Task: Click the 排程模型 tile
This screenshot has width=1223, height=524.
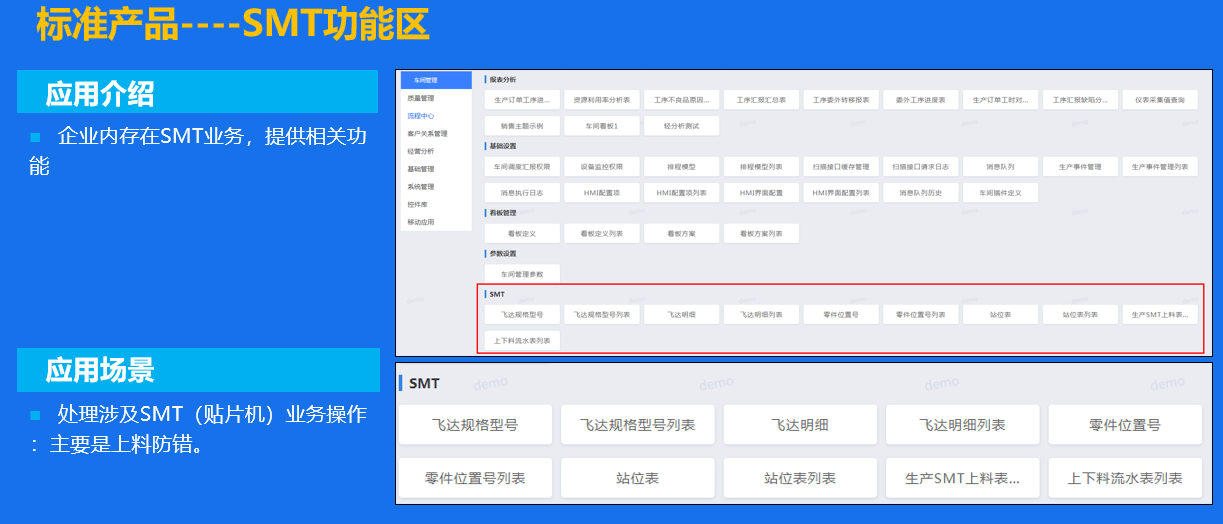Action: point(681,166)
